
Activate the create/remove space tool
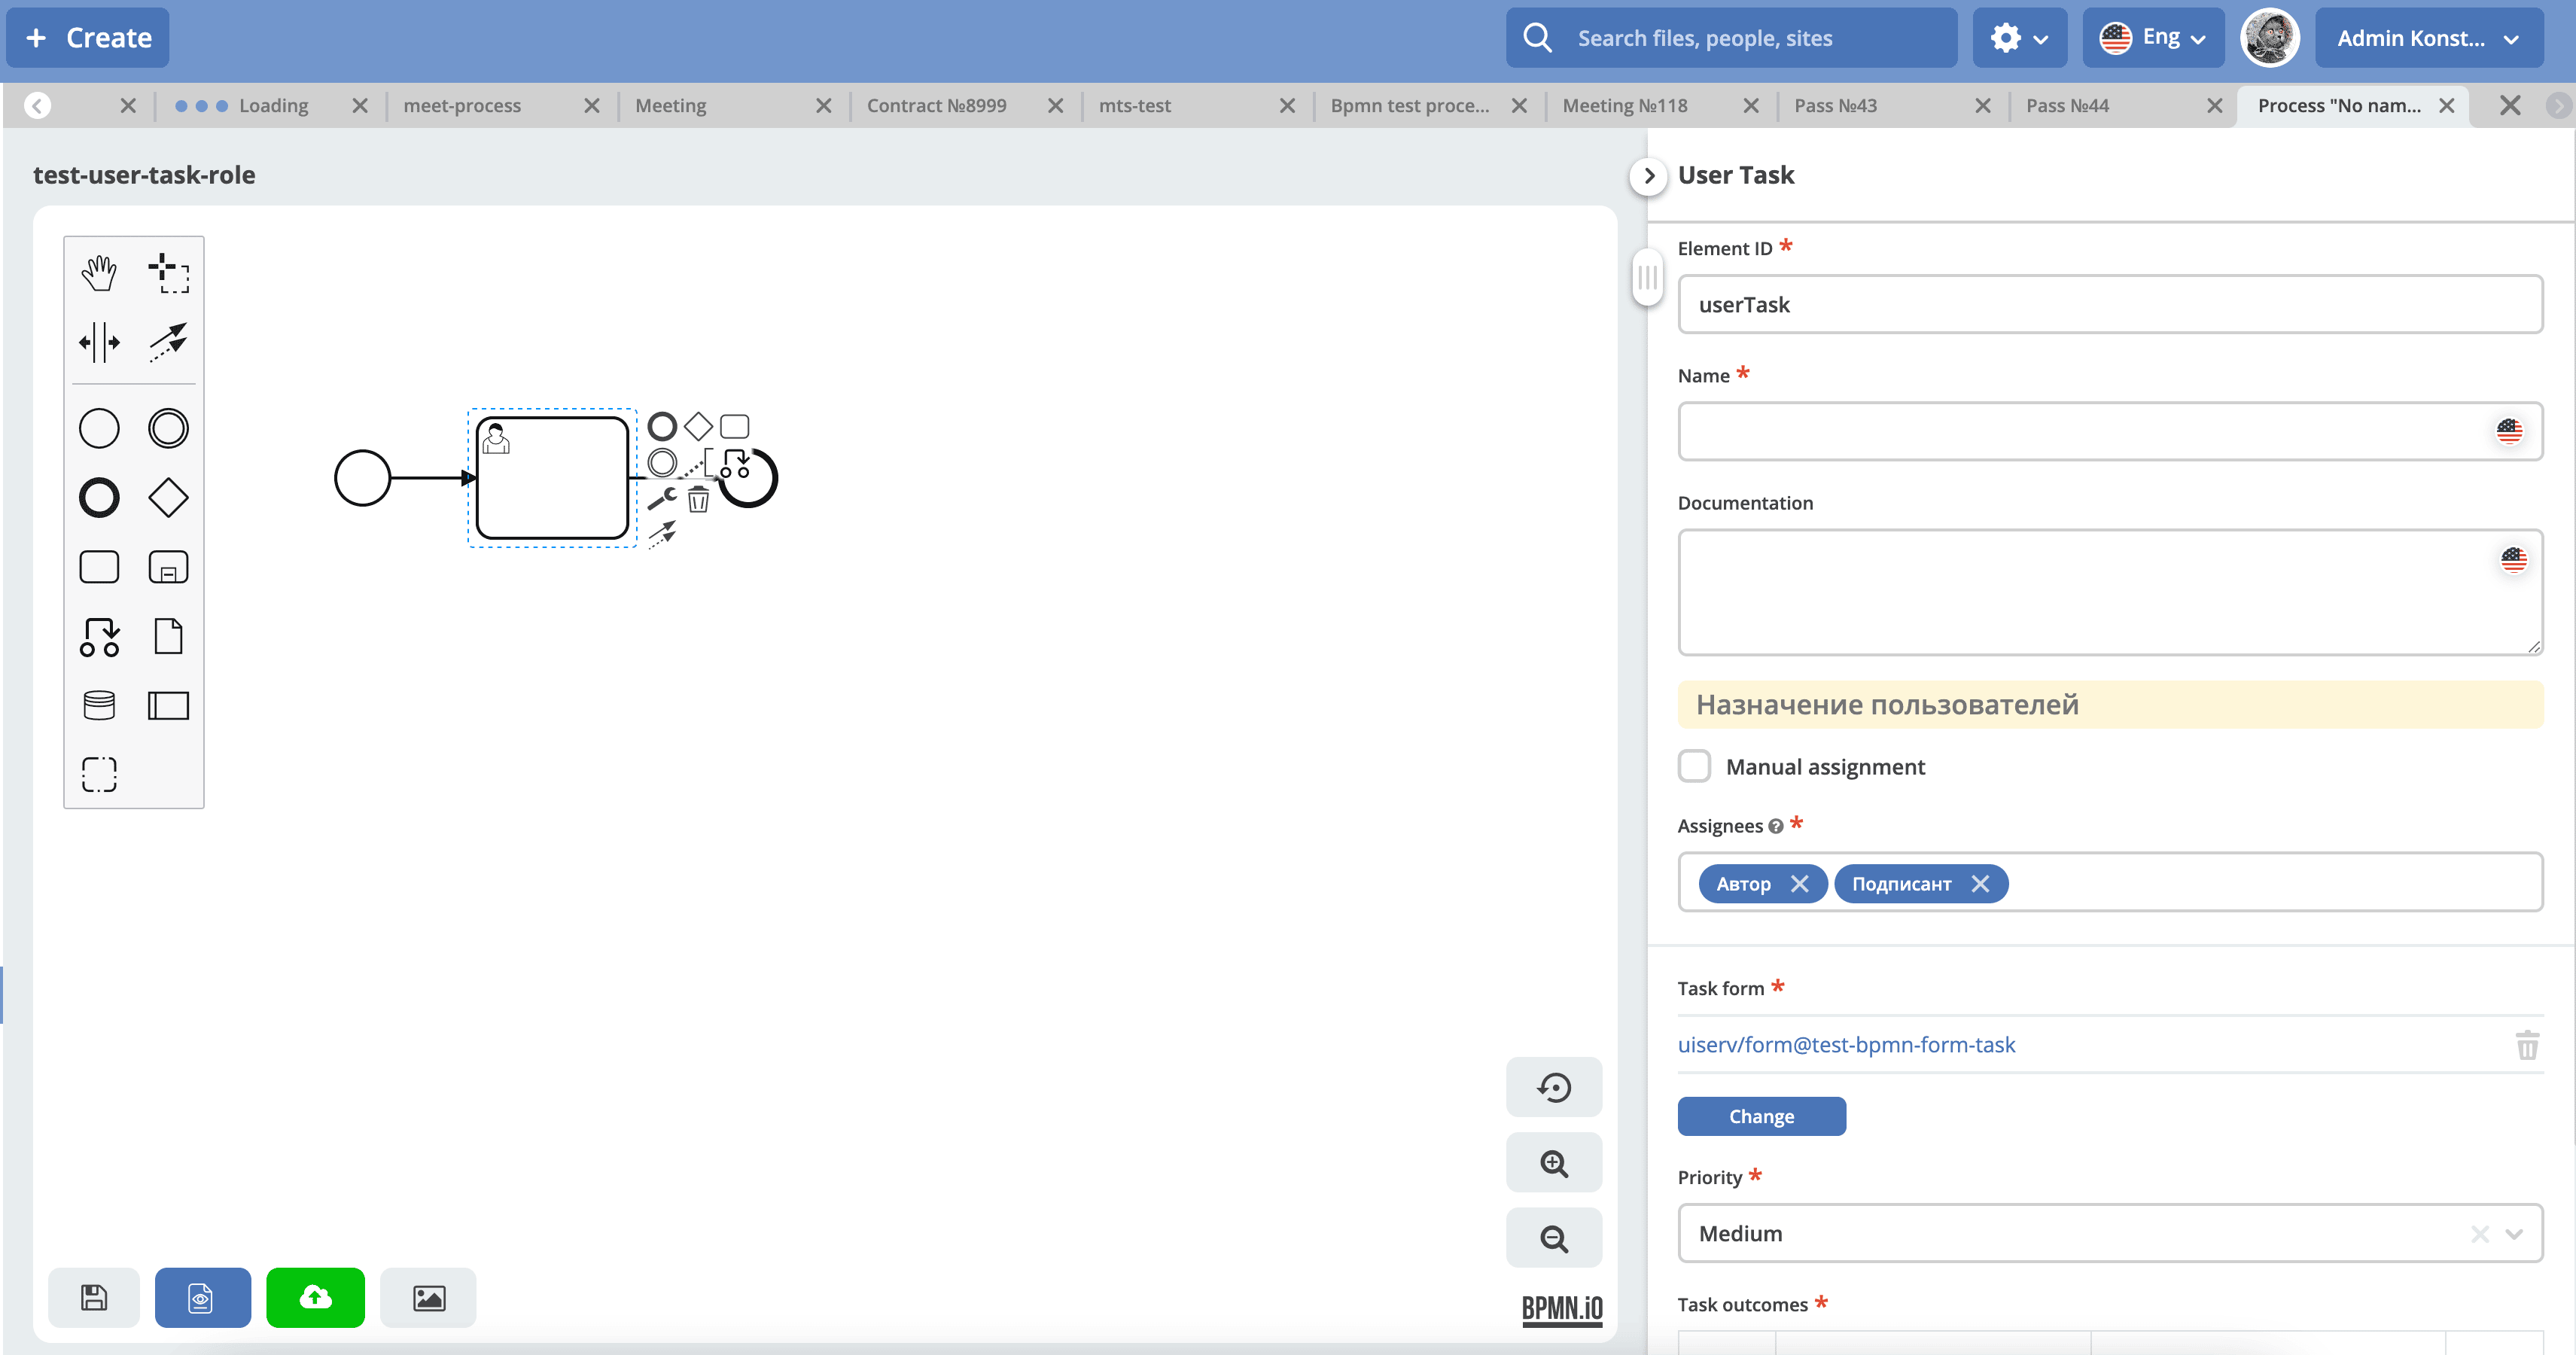click(x=99, y=342)
